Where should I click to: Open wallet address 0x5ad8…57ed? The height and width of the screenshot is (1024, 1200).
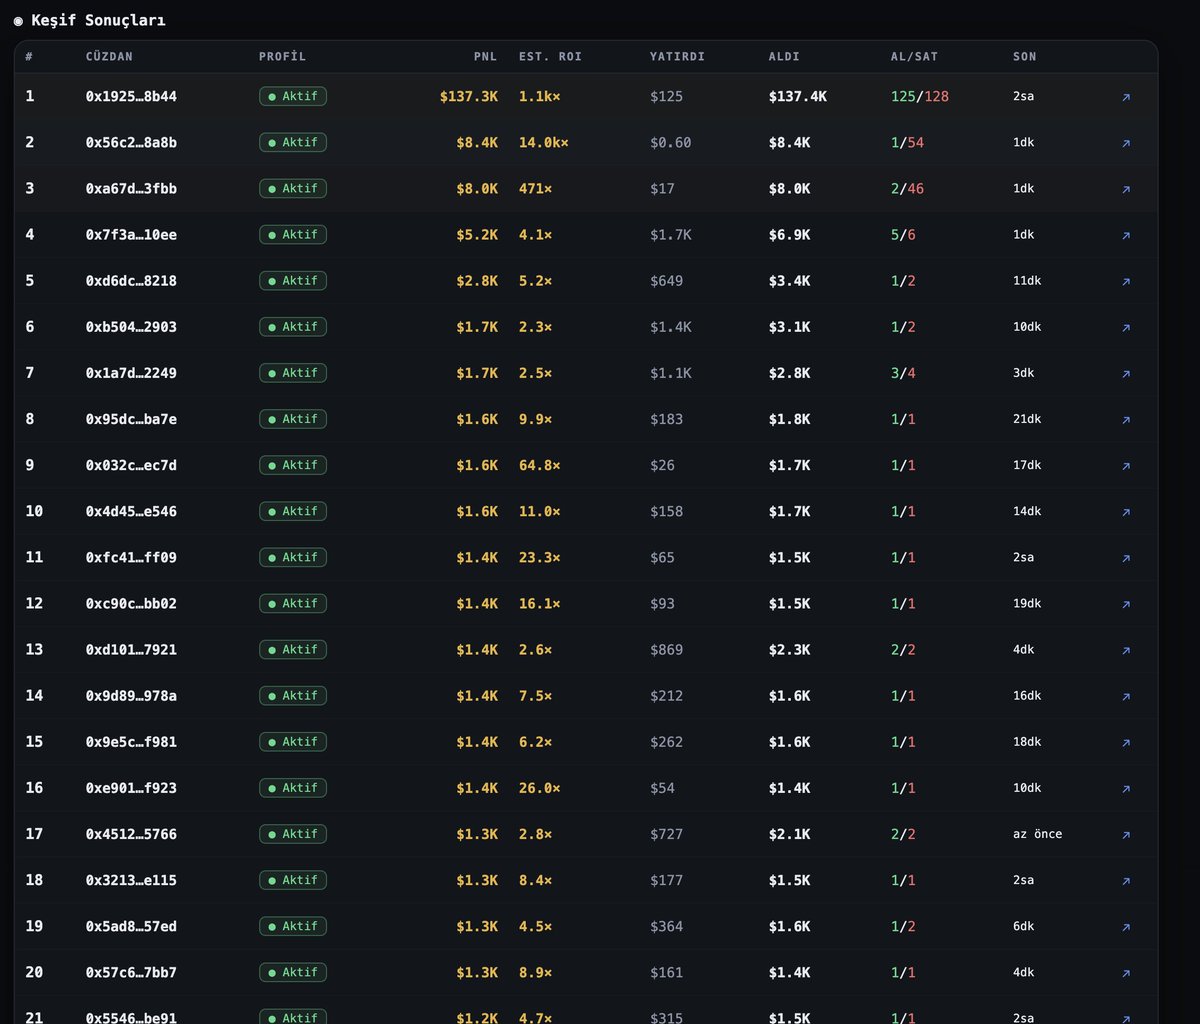click(131, 927)
